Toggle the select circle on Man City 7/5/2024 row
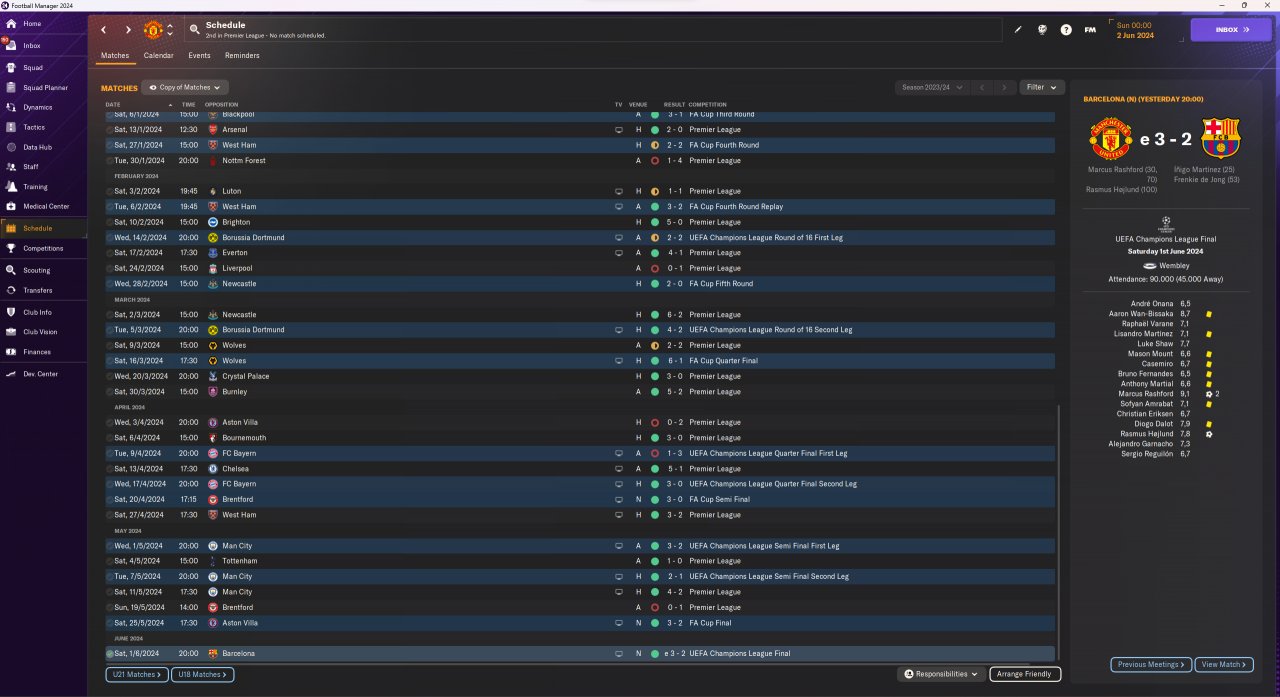Viewport: 1280px width, 697px height. 110,576
